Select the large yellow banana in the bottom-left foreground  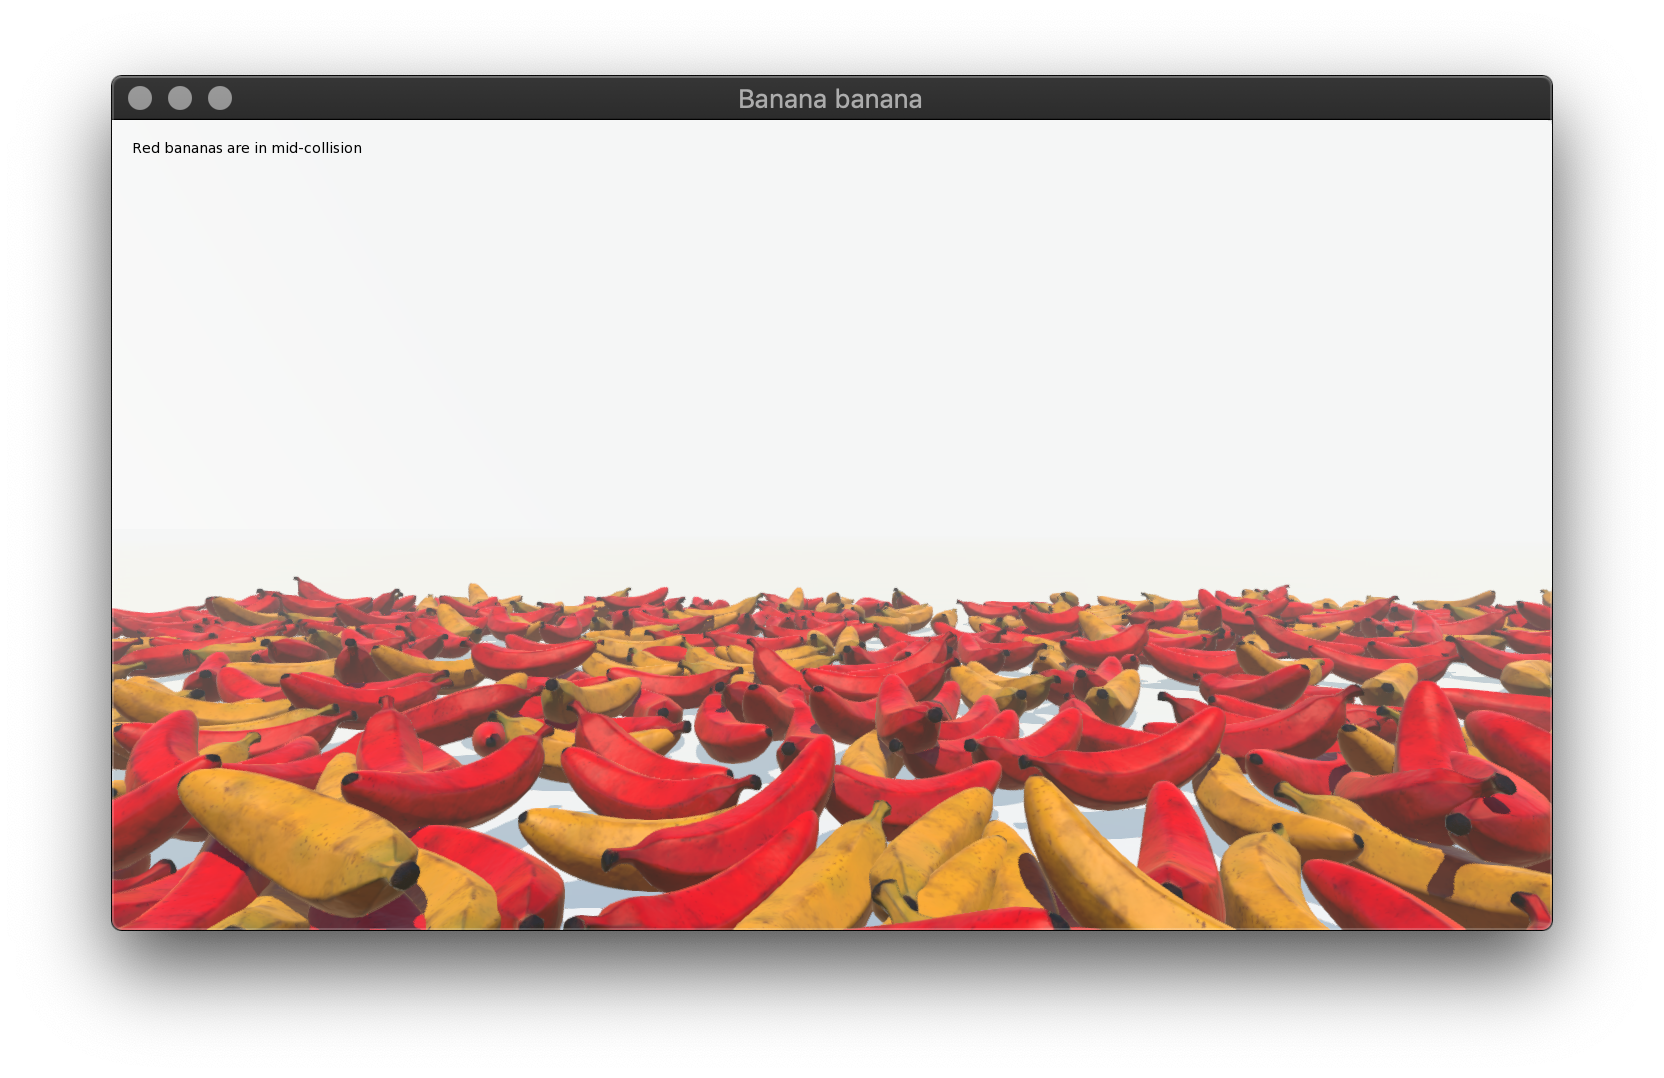click(290, 835)
